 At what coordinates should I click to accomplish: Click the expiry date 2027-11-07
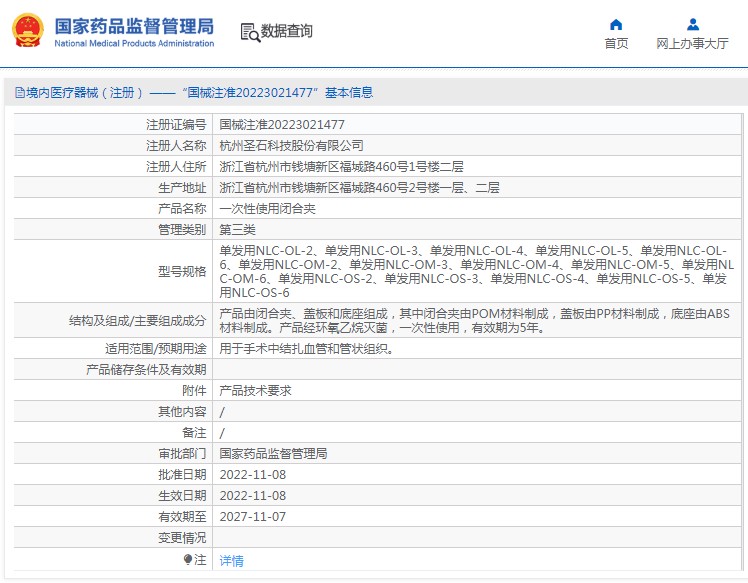click(x=253, y=517)
